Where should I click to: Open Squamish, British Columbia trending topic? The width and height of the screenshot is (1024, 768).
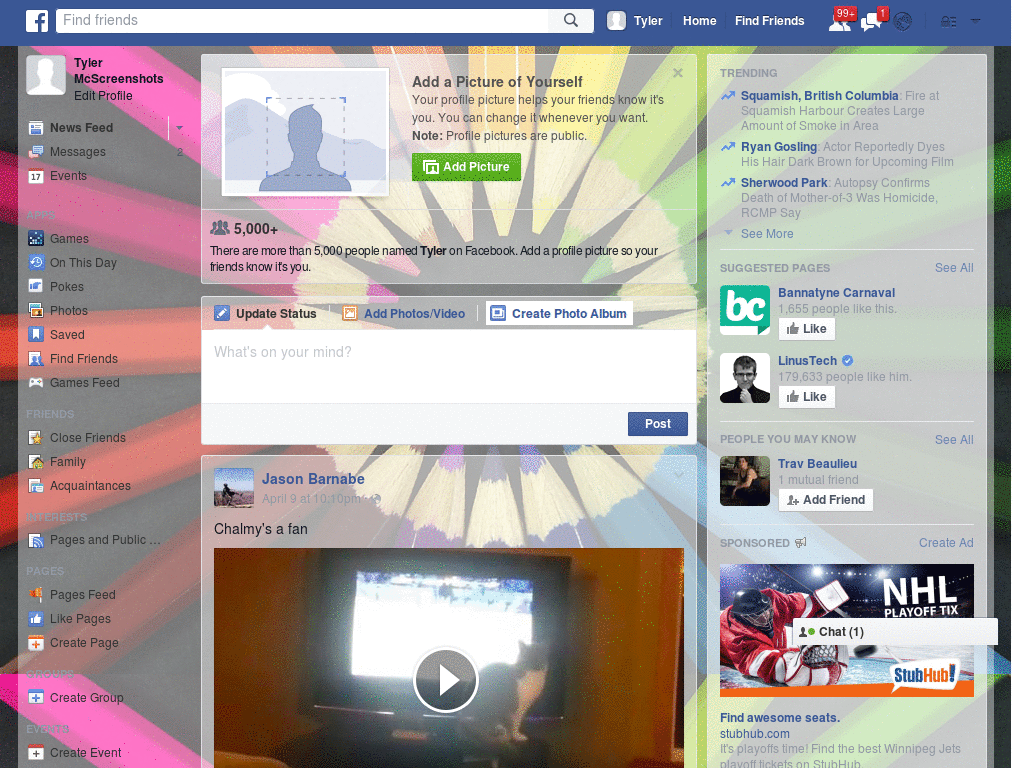(x=820, y=95)
